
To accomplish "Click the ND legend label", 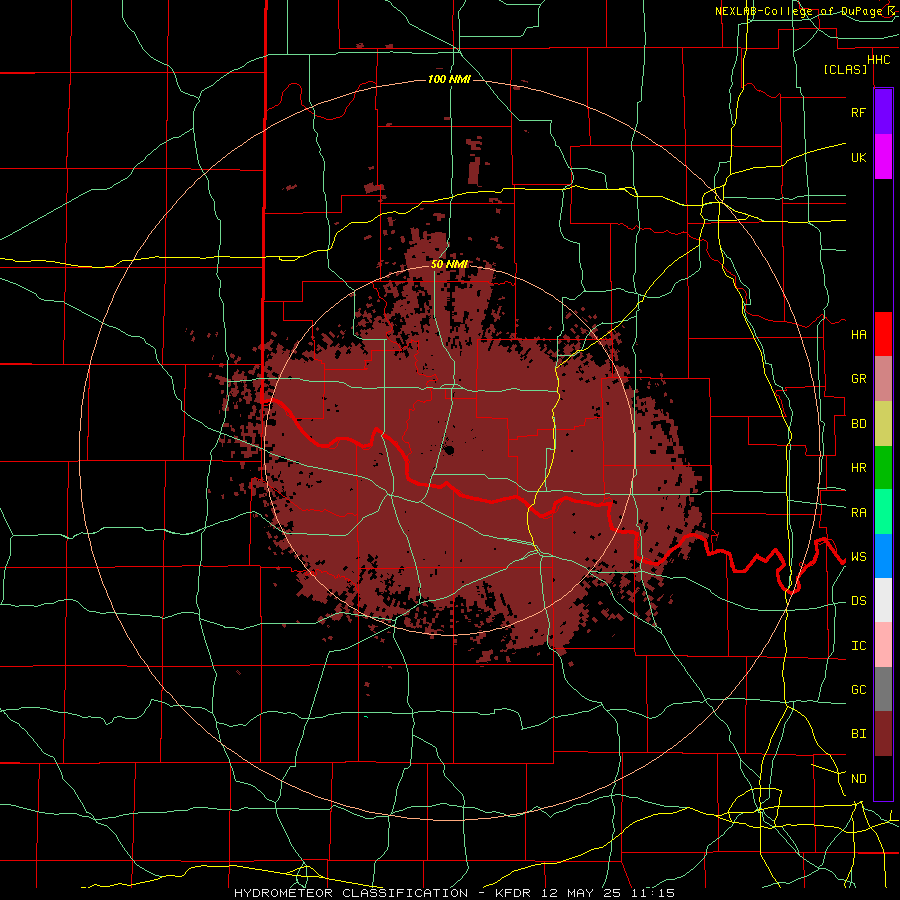I will [858, 779].
